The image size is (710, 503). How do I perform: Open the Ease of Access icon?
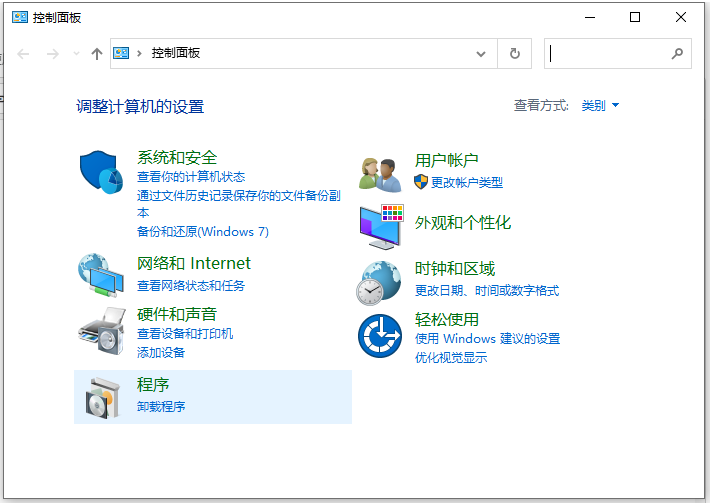click(x=380, y=335)
